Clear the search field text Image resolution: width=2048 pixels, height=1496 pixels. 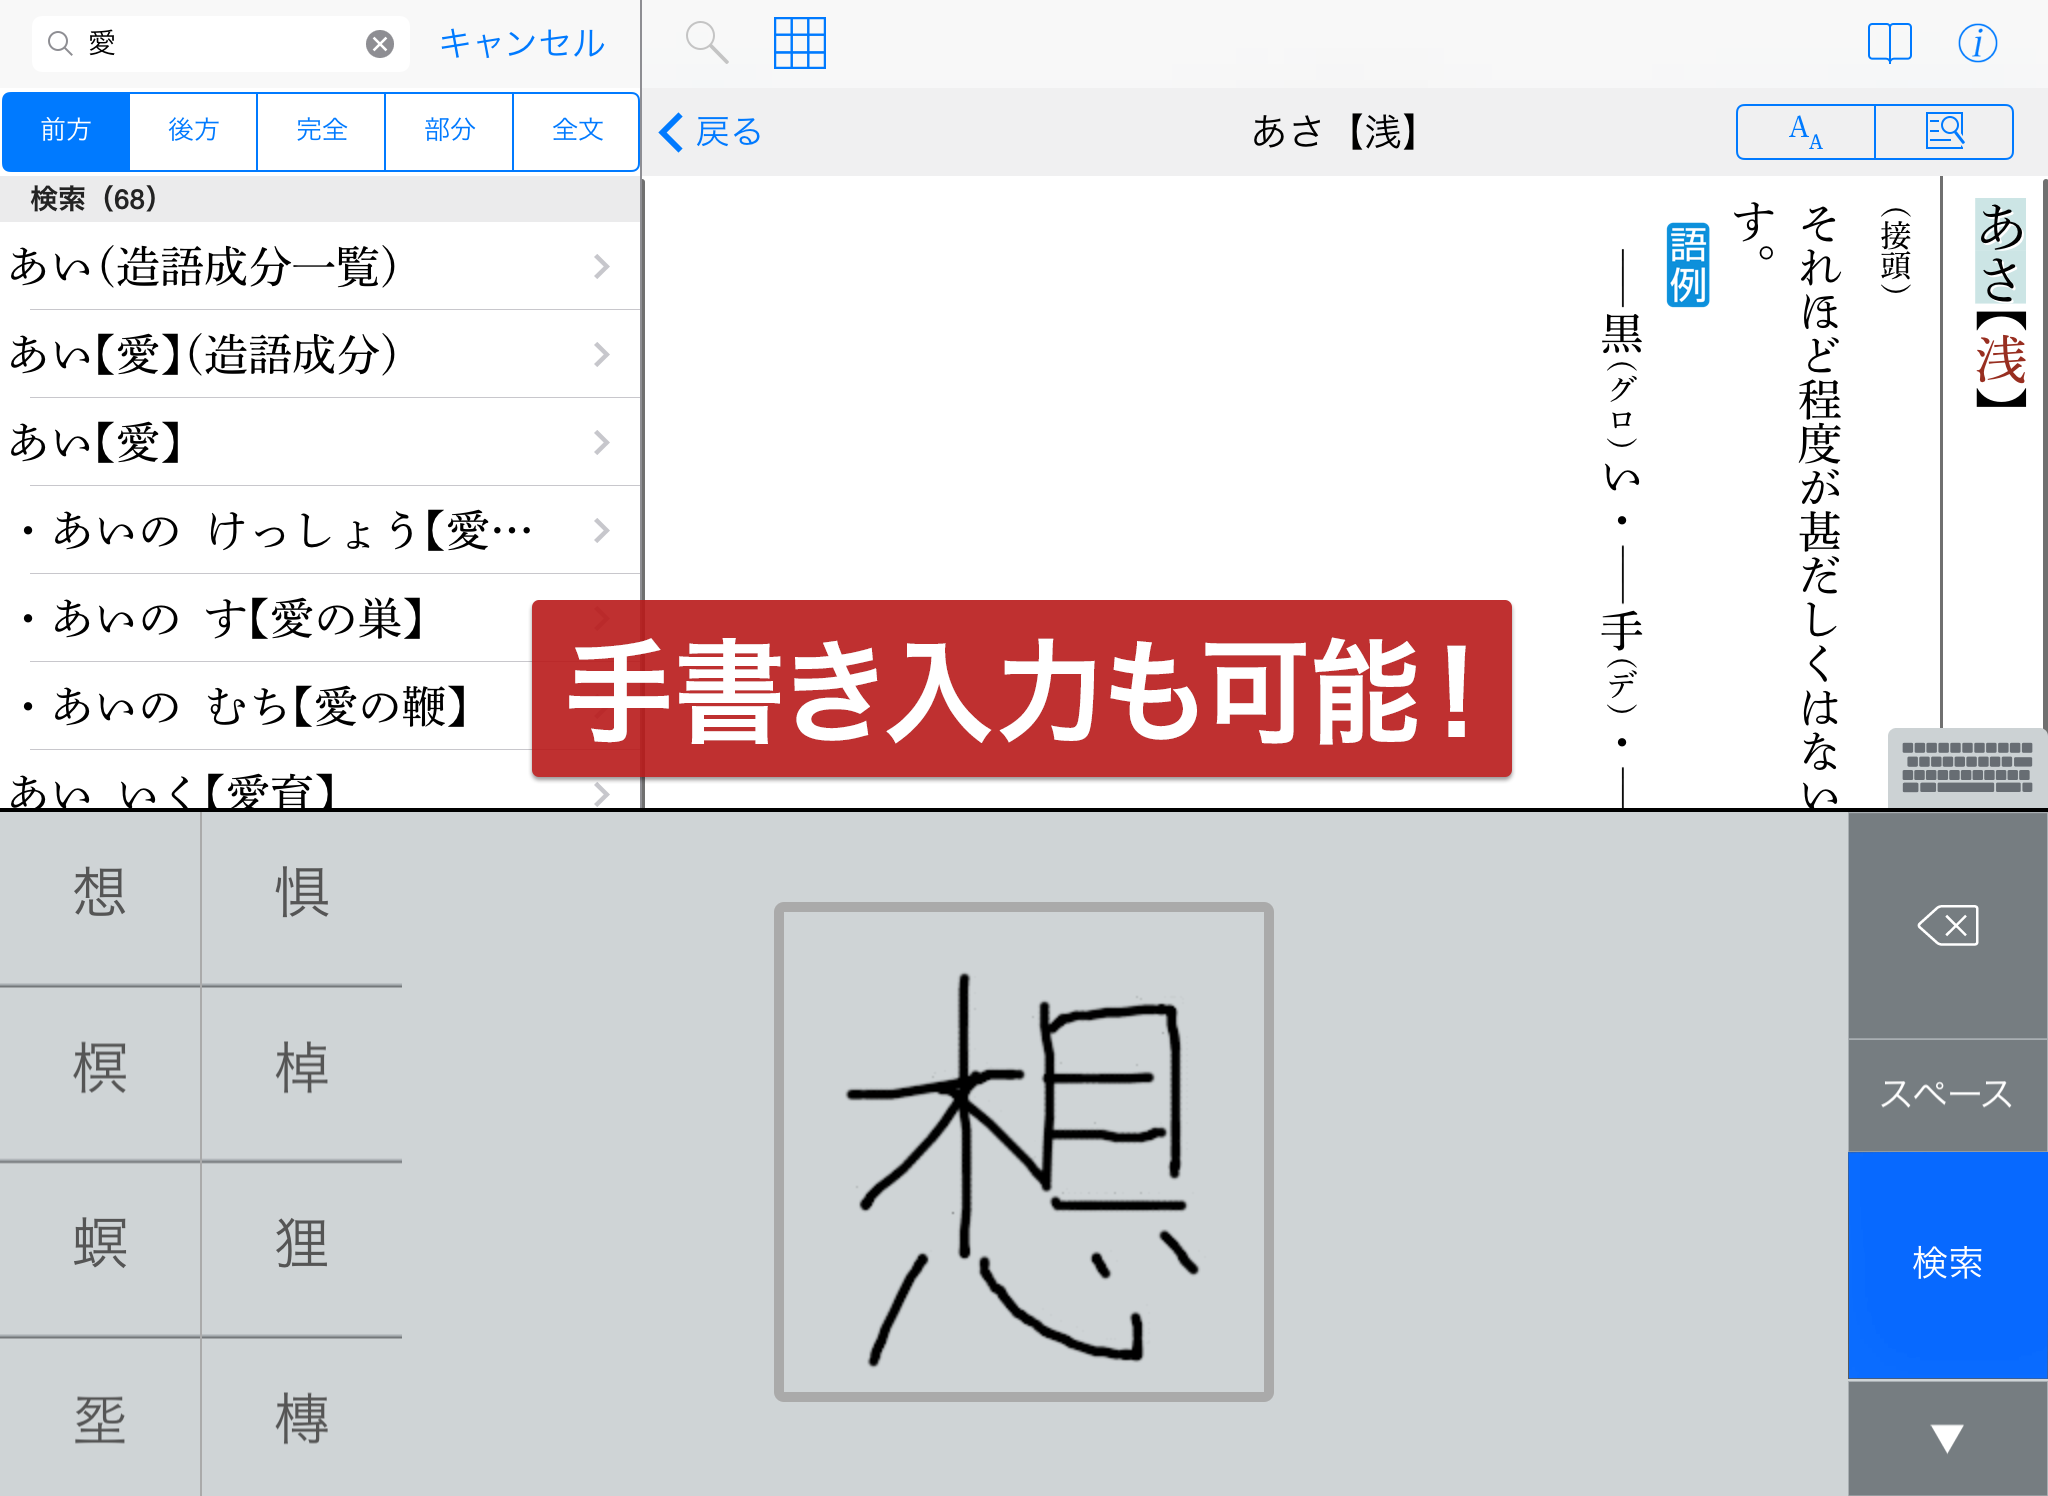pyautogui.click(x=379, y=44)
